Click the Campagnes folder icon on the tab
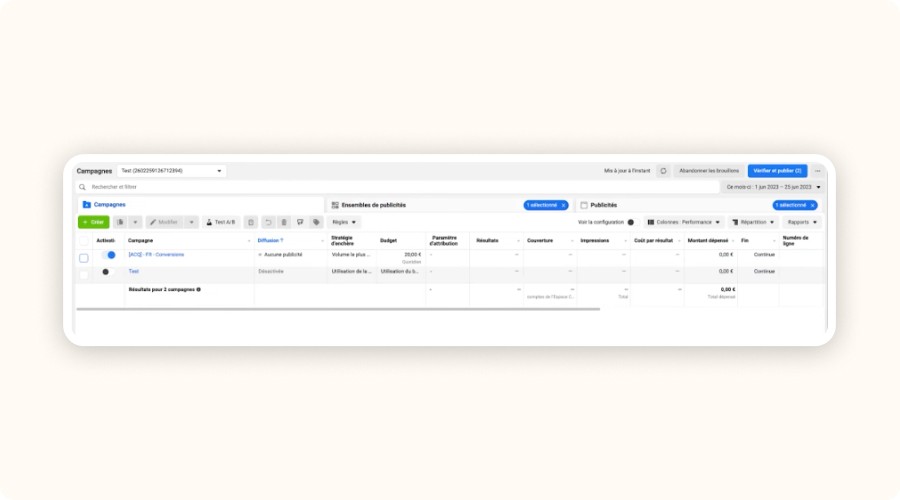 (x=87, y=205)
